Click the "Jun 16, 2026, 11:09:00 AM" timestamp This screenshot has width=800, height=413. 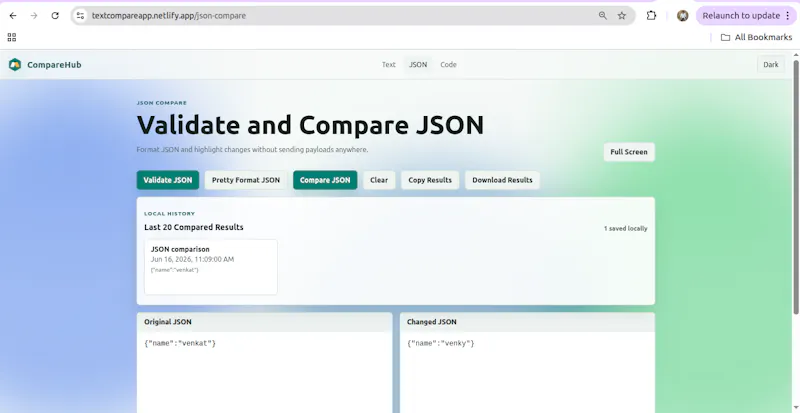point(192,259)
